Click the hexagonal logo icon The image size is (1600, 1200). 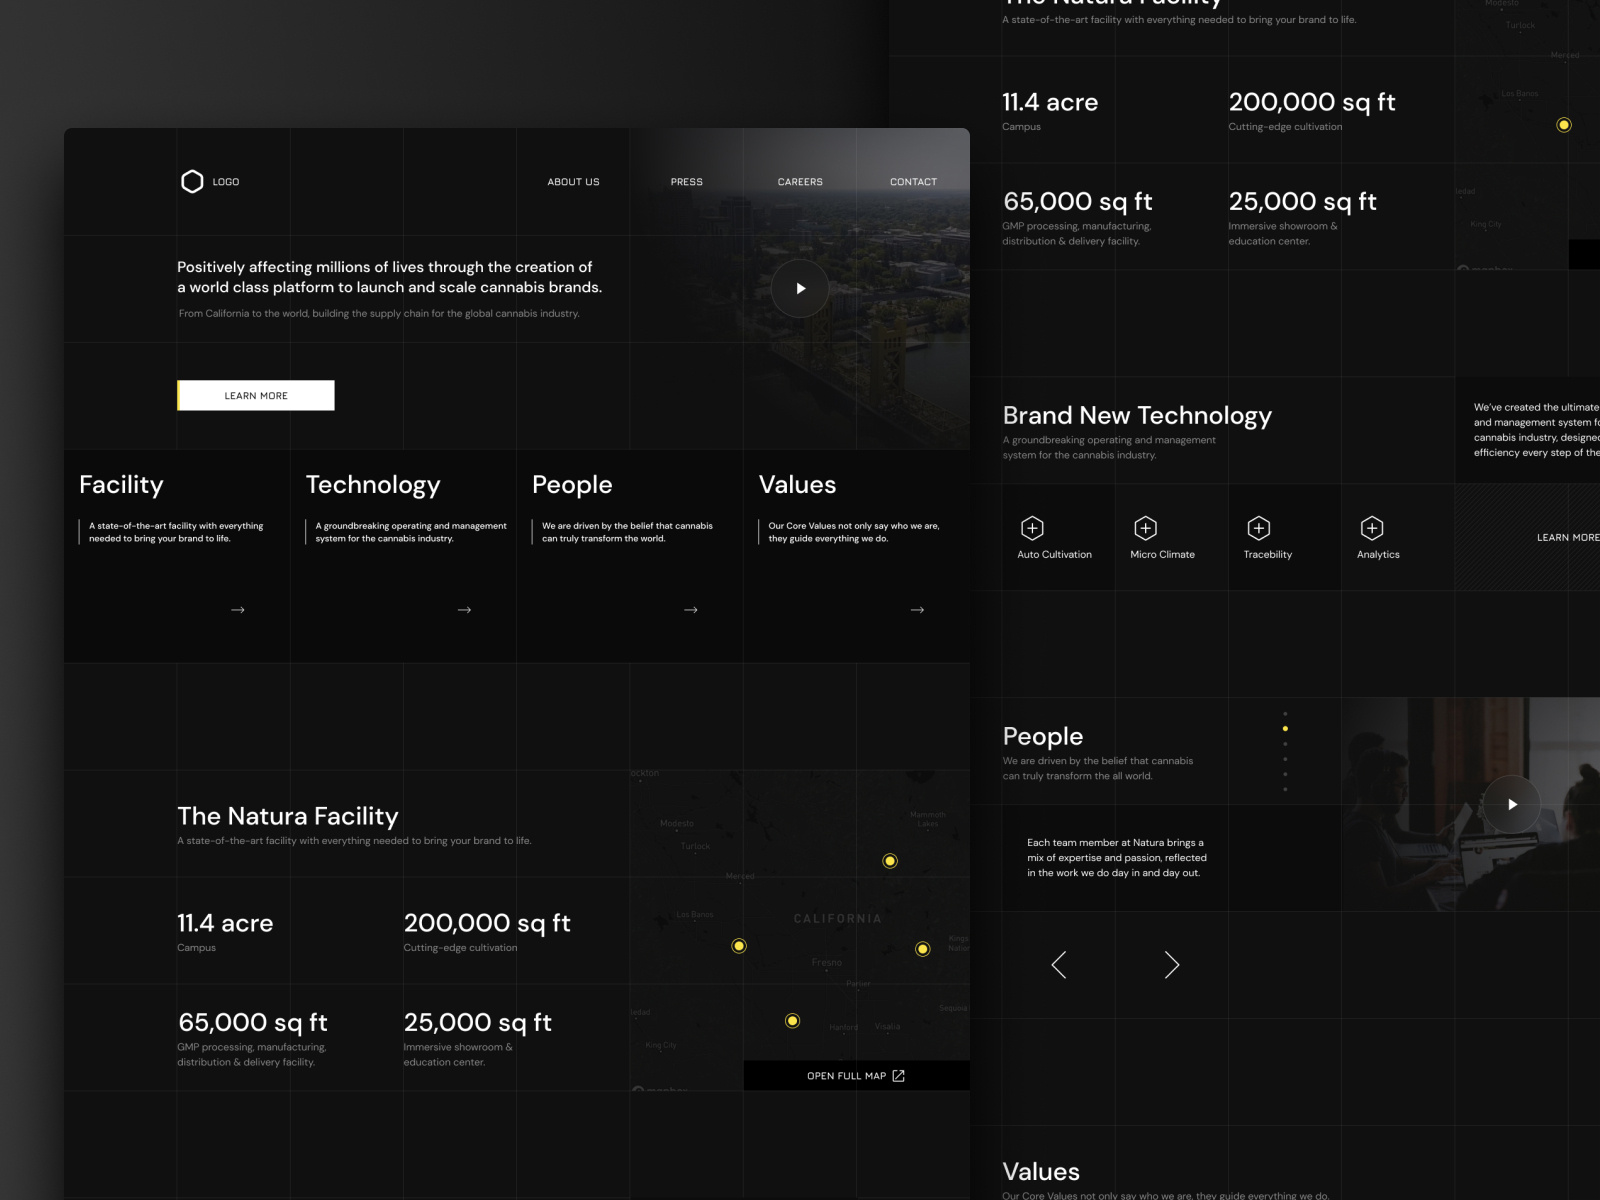(193, 181)
